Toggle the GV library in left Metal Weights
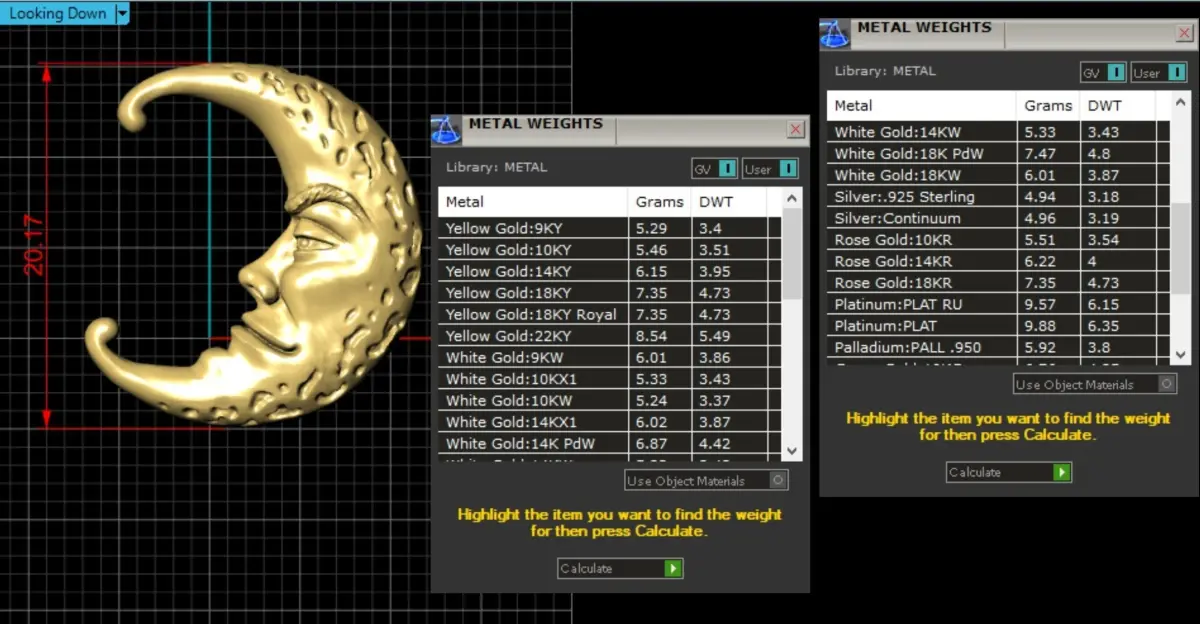The image size is (1200, 624). [x=714, y=169]
